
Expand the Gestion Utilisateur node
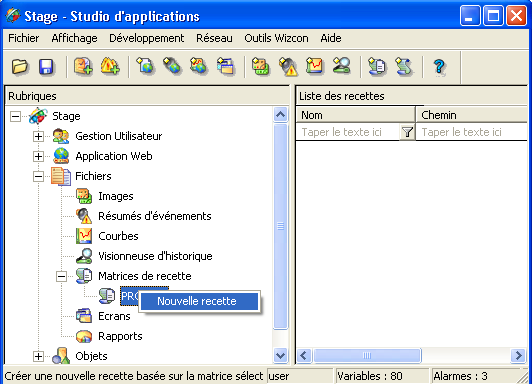(38, 136)
